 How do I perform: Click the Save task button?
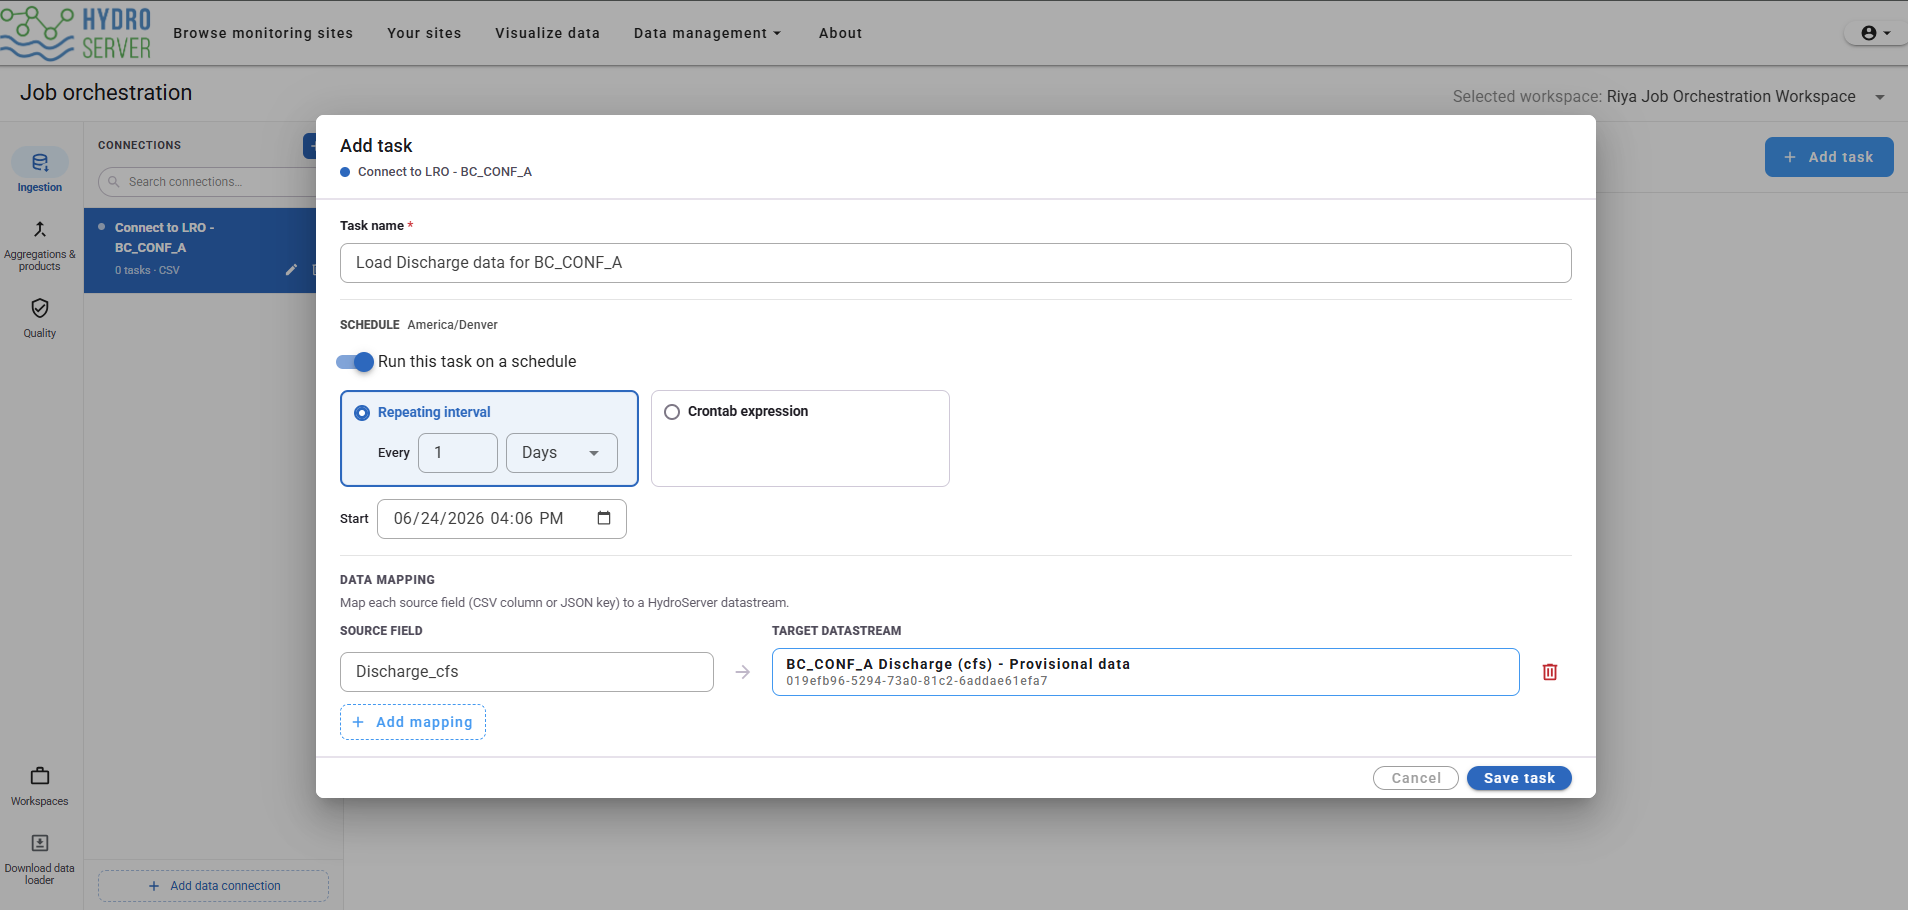(x=1519, y=778)
